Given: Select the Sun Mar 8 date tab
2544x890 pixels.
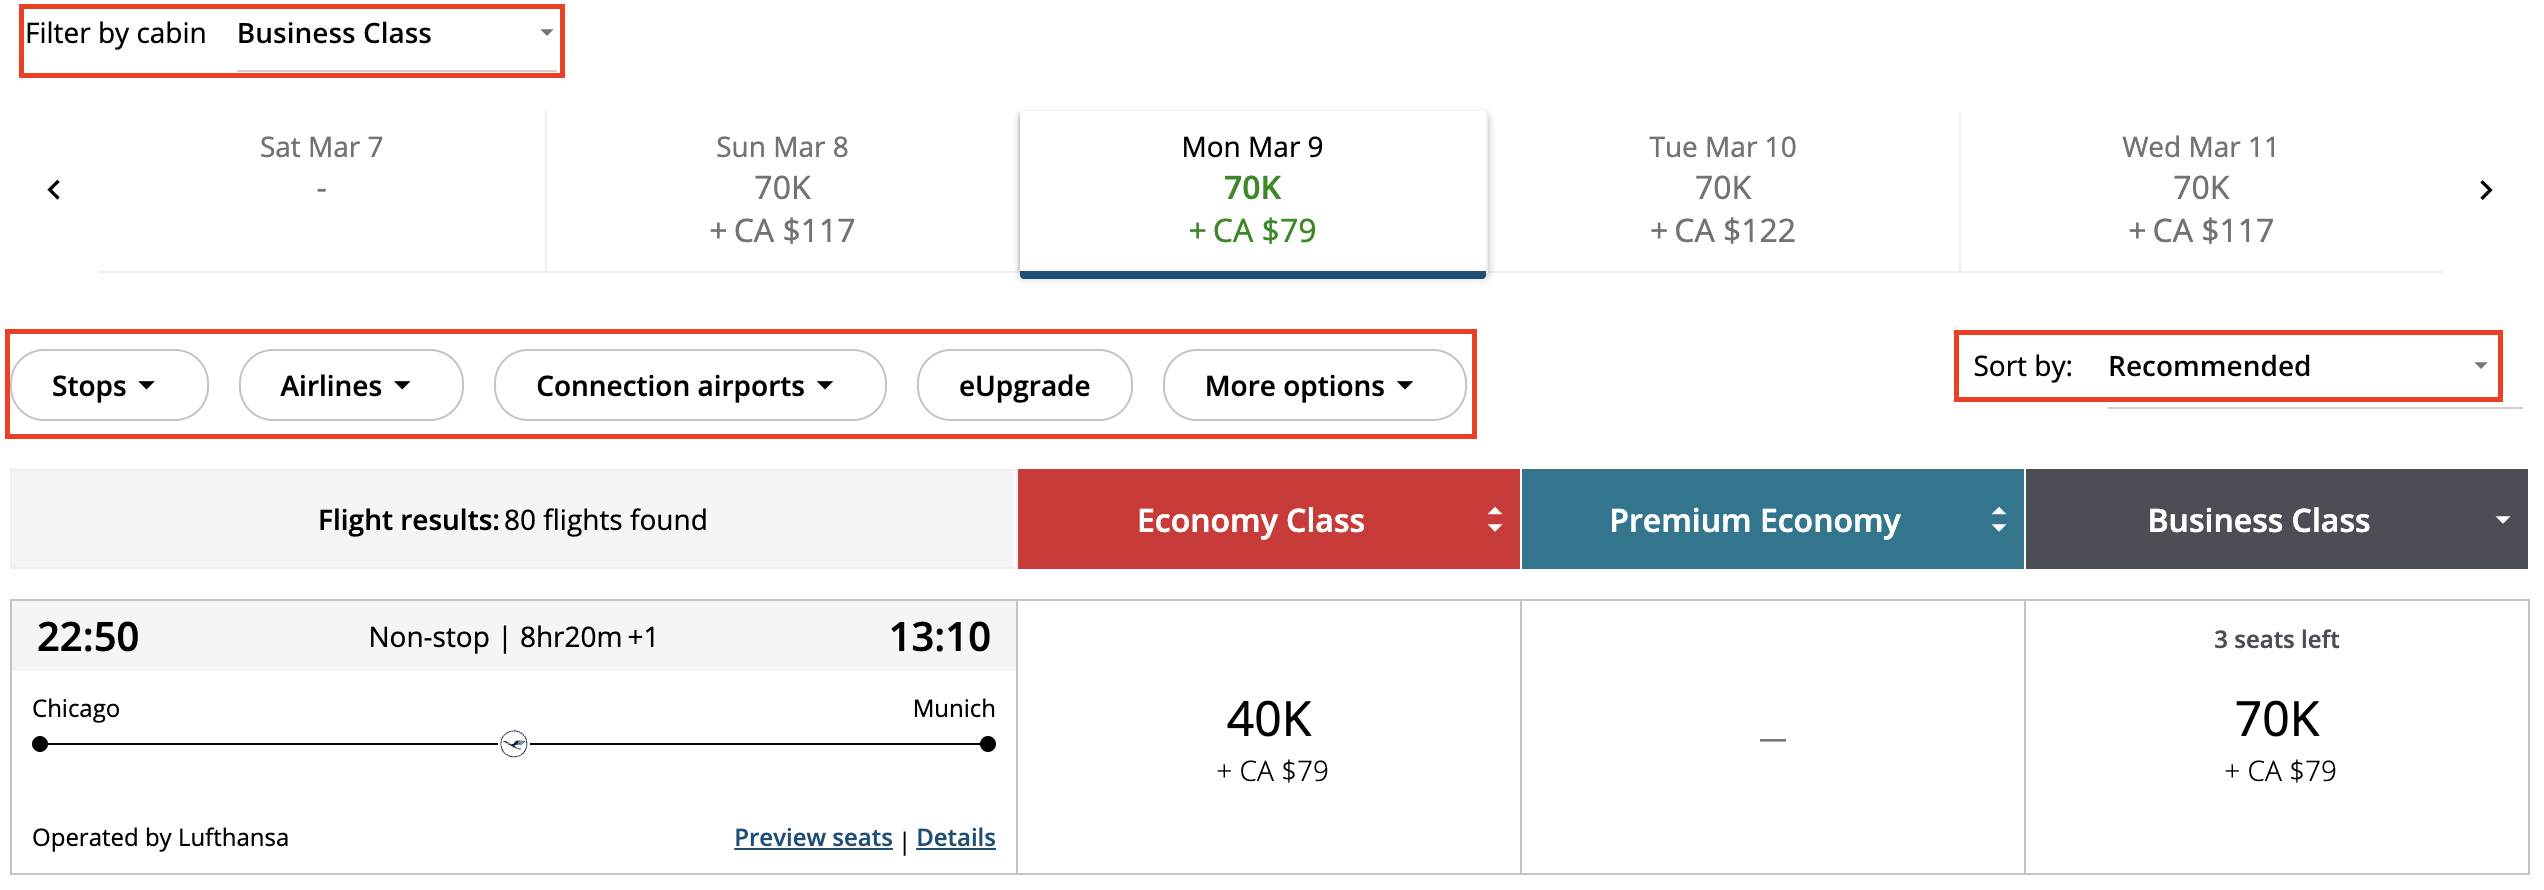Looking at the screenshot, I should point(782,190).
